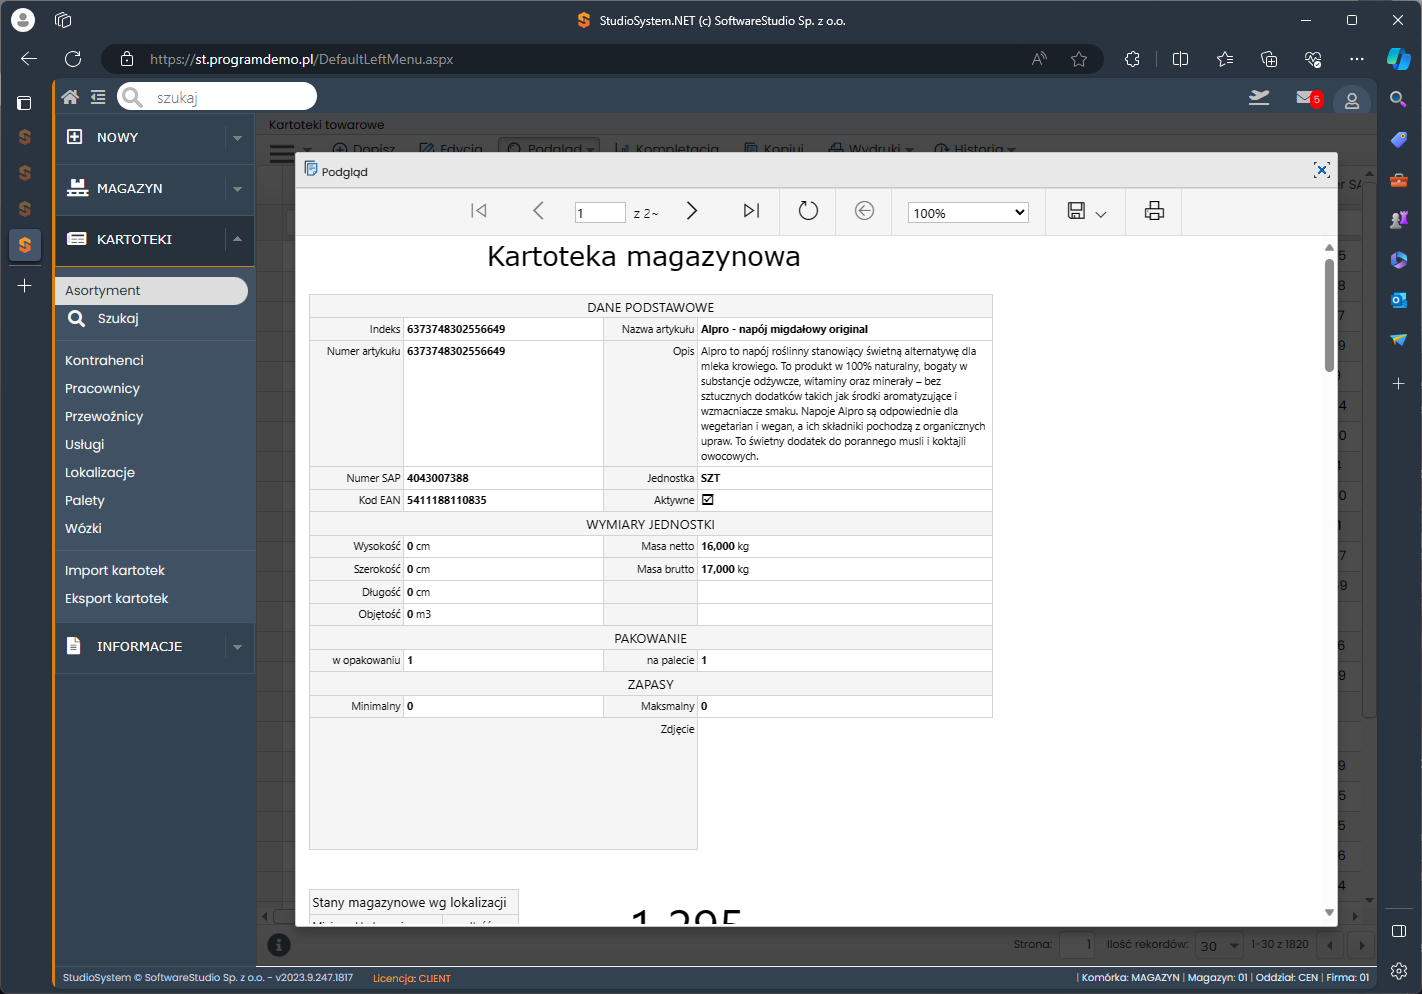Viewport: 1422px width, 994px height.
Task: Toggle browser split screen icon
Action: tap(1180, 59)
